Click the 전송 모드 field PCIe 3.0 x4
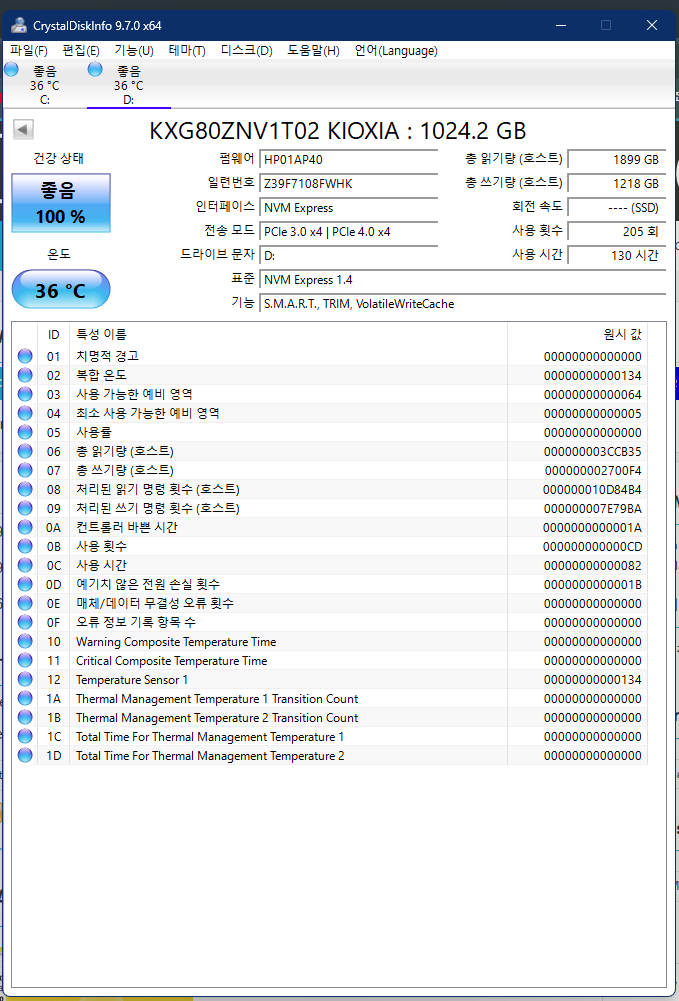Screen dimensions: 679x1001 348,232
